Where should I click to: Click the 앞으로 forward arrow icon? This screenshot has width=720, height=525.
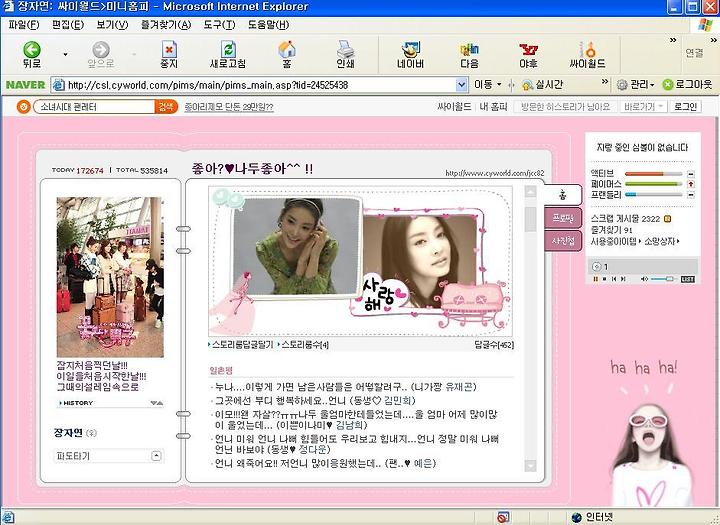tap(101, 50)
